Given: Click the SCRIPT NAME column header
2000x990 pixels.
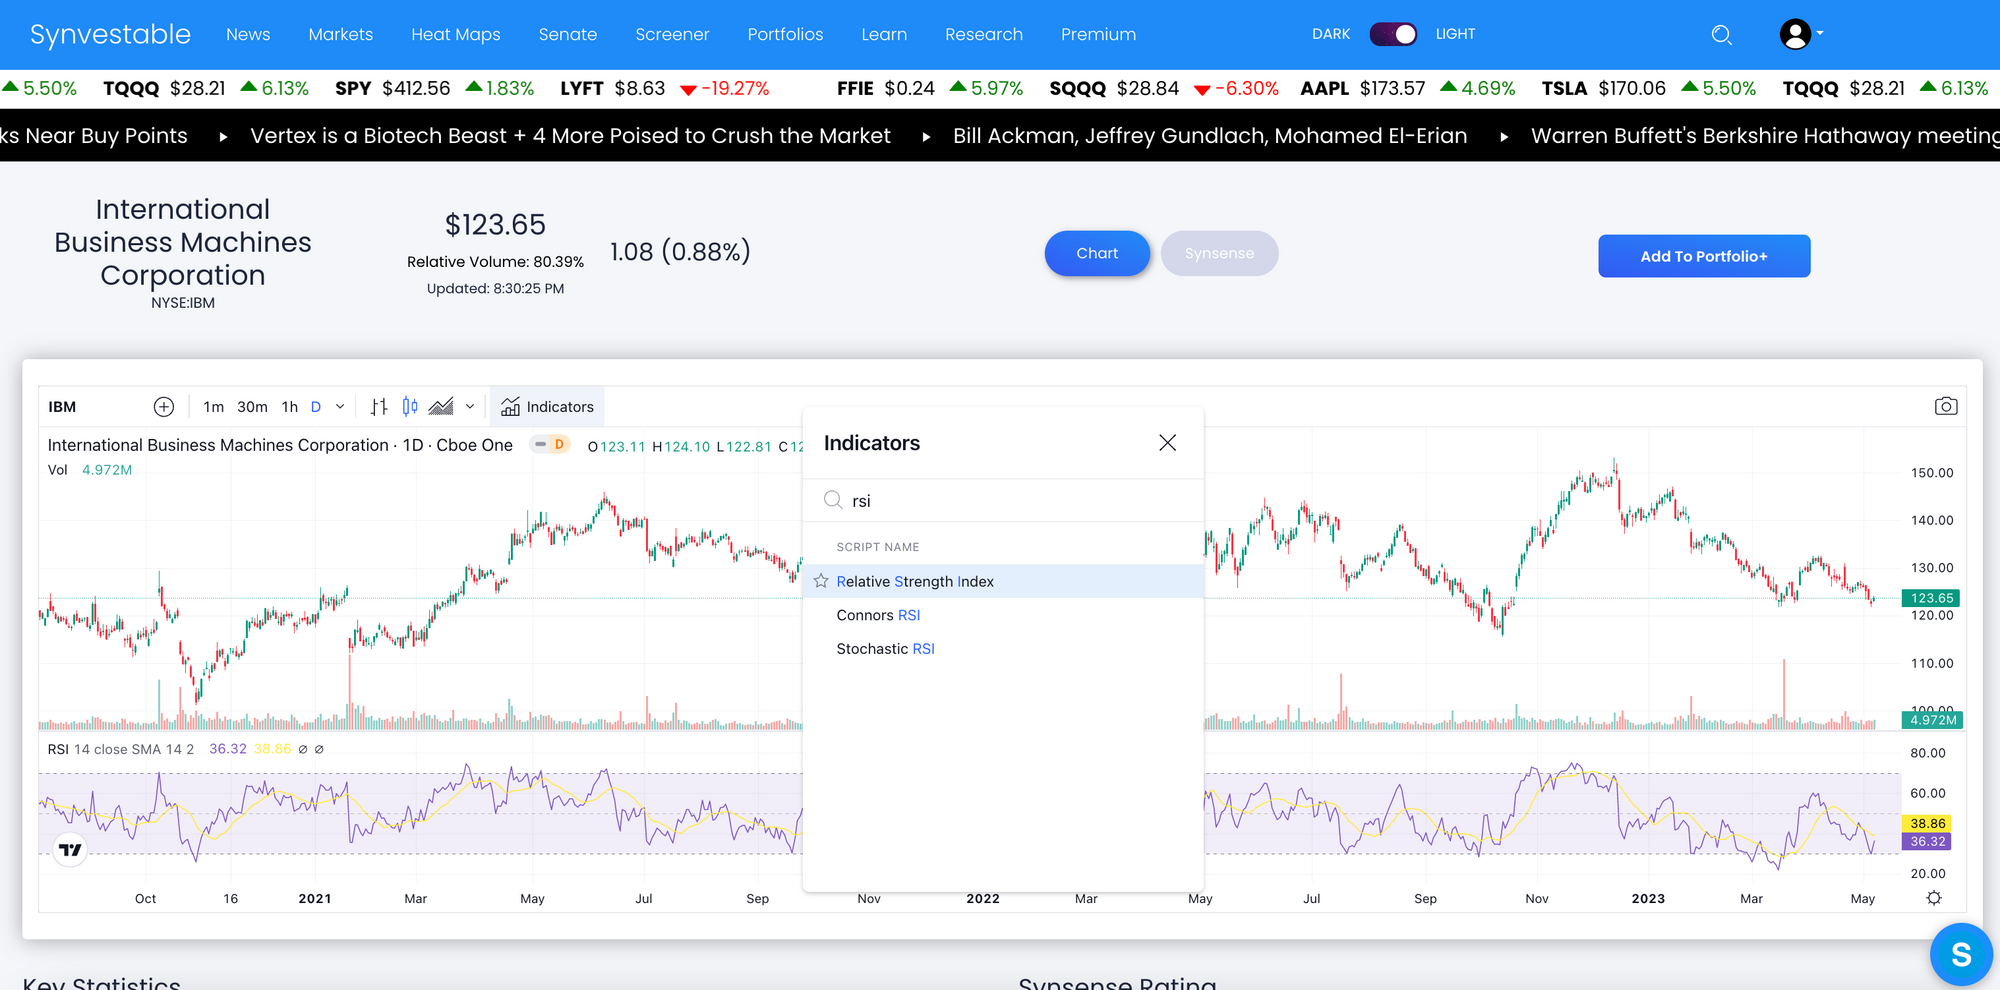Looking at the screenshot, I should (878, 547).
